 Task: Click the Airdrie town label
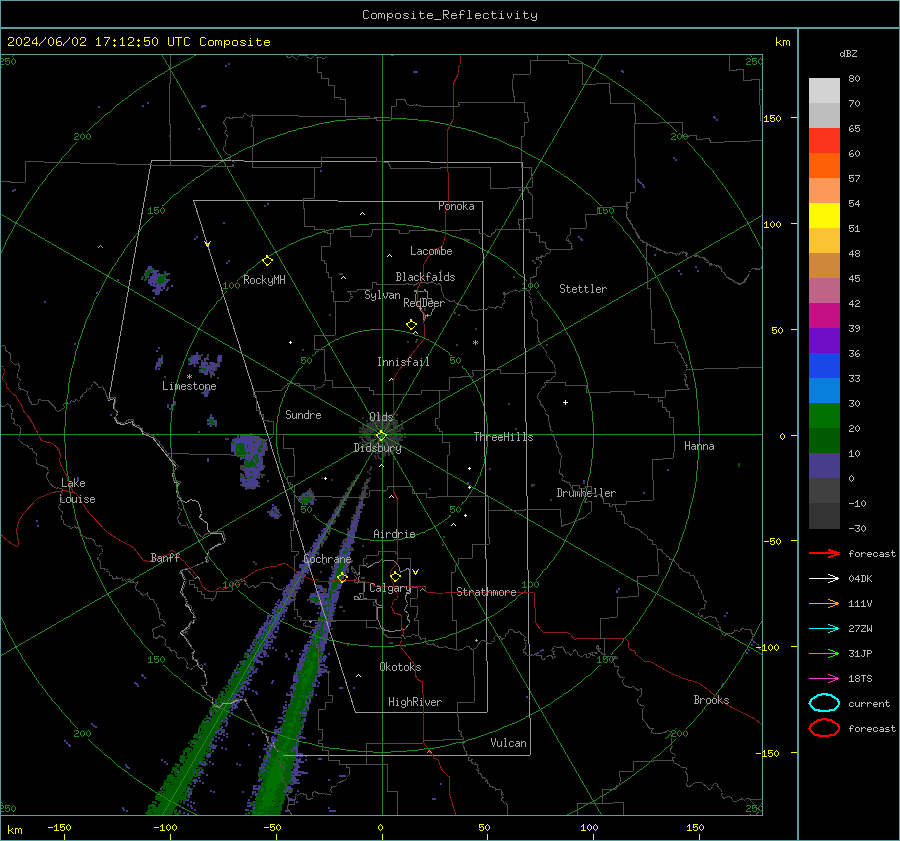point(394,534)
